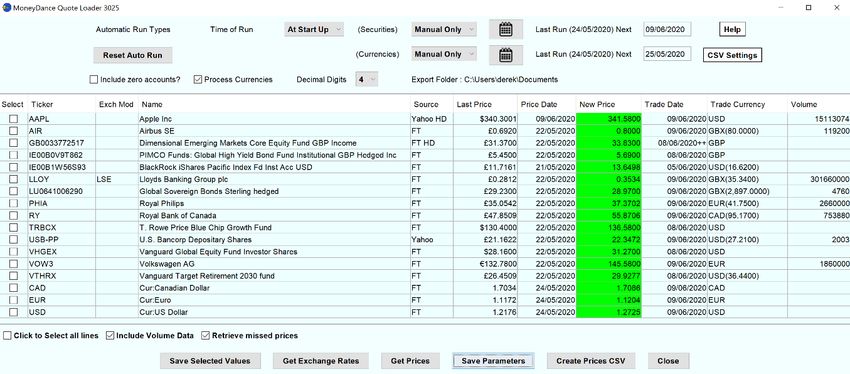Select the PHIA row checkbox
Viewport: 850px width, 374px height.
(x=14, y=203)
